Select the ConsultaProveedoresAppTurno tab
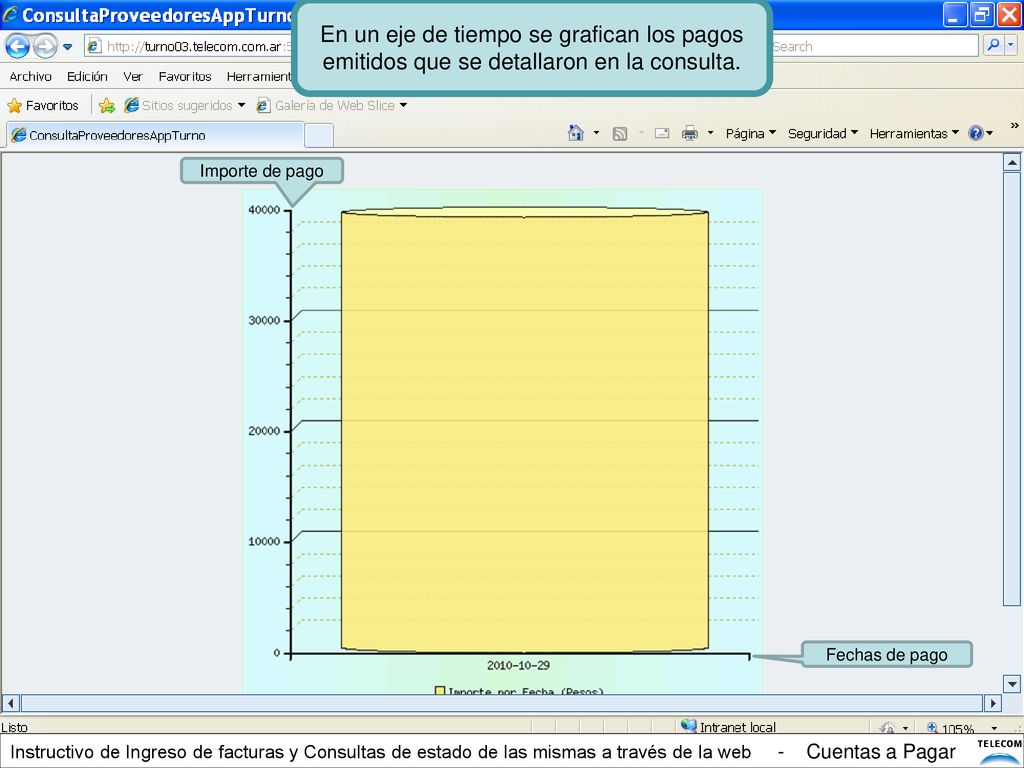Viewport: 1024px width, 768px height. pos(155,135)
